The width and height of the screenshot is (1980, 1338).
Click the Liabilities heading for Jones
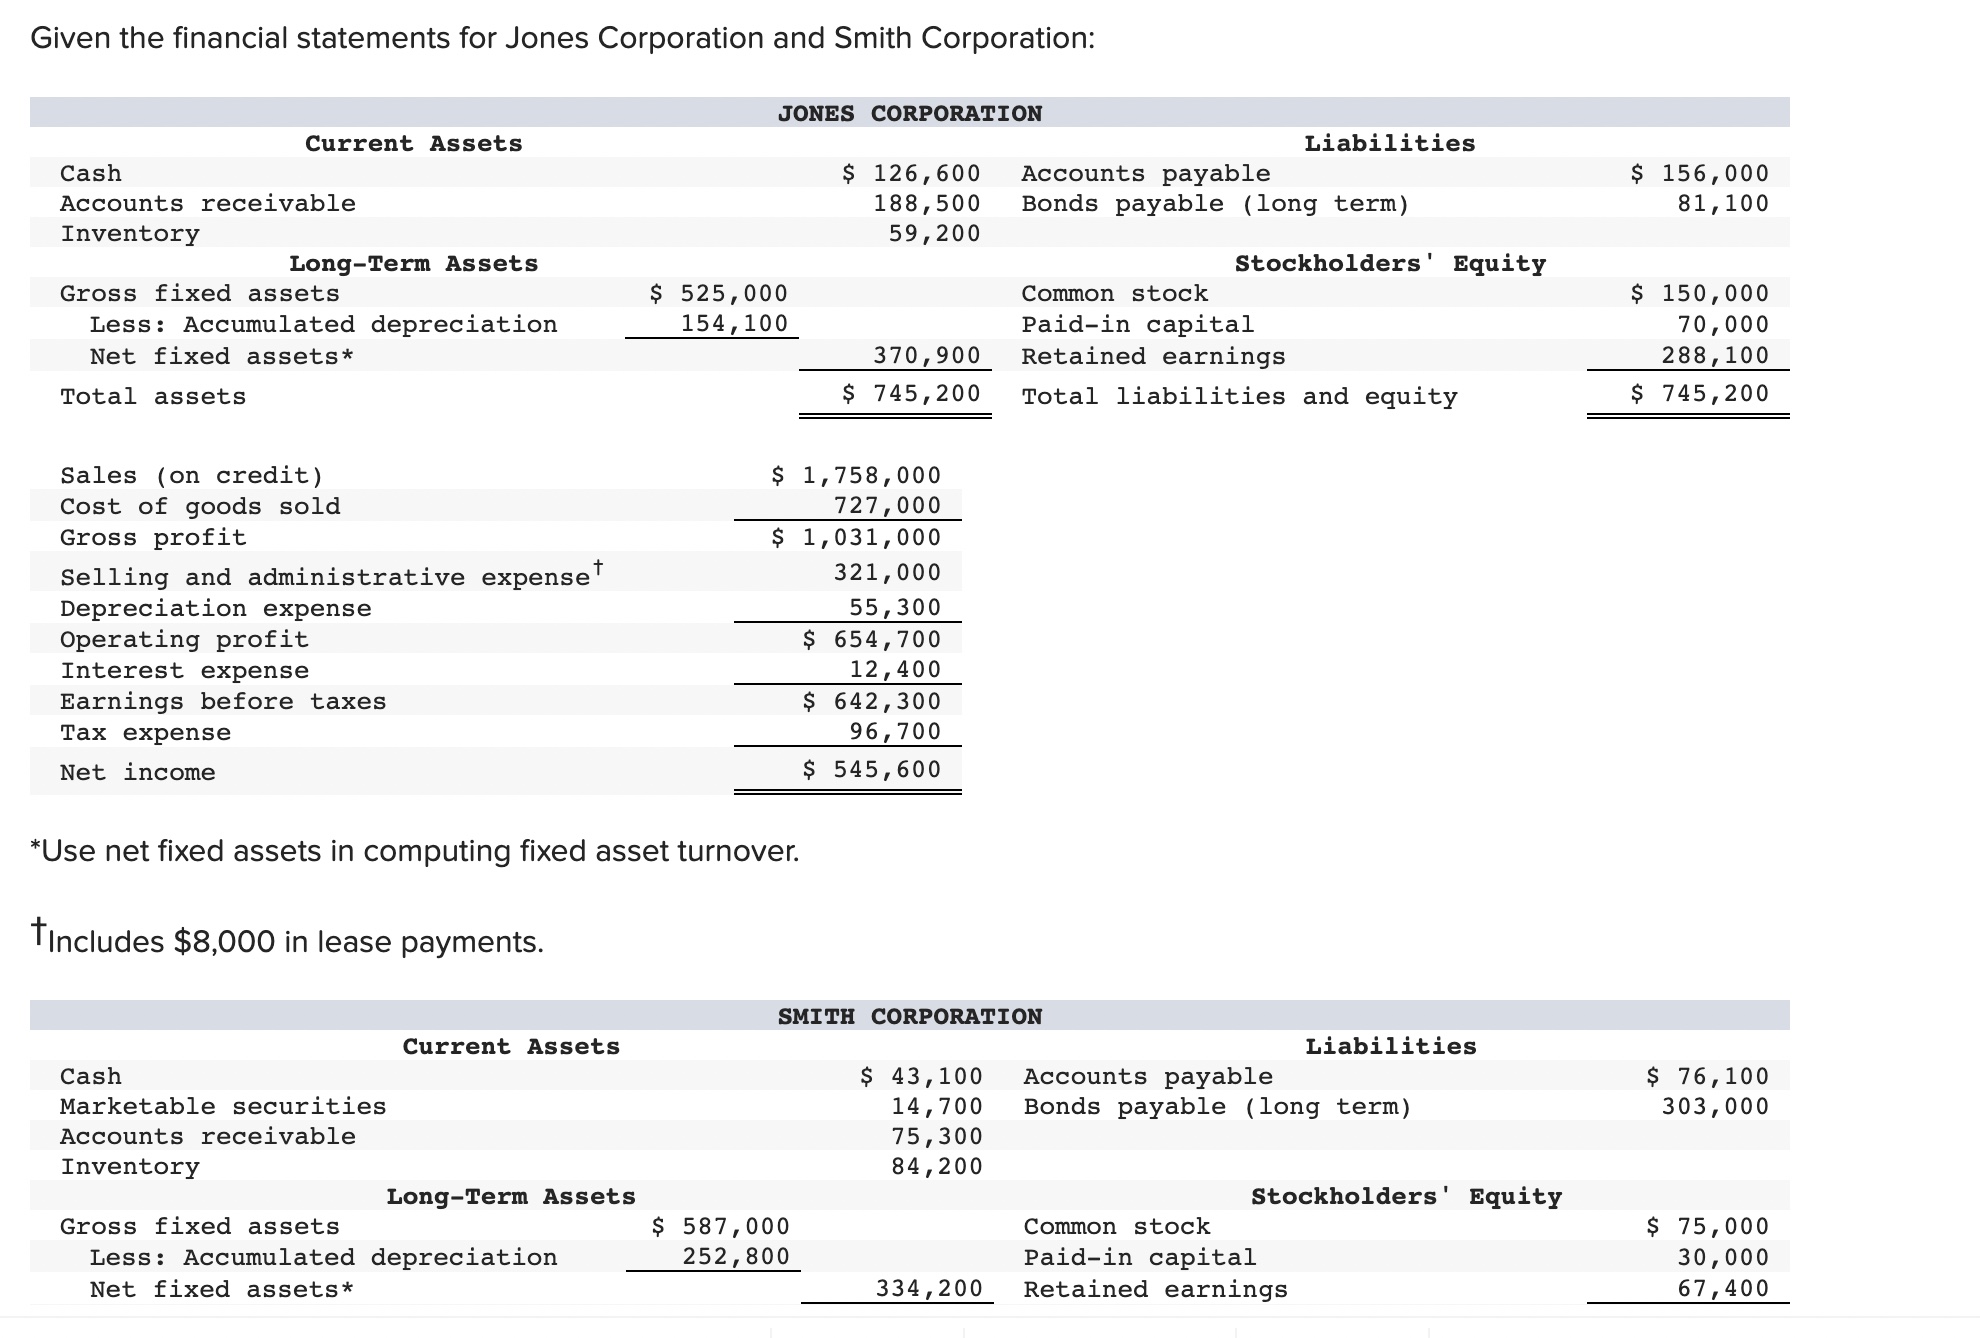(x=1388, y=142)
